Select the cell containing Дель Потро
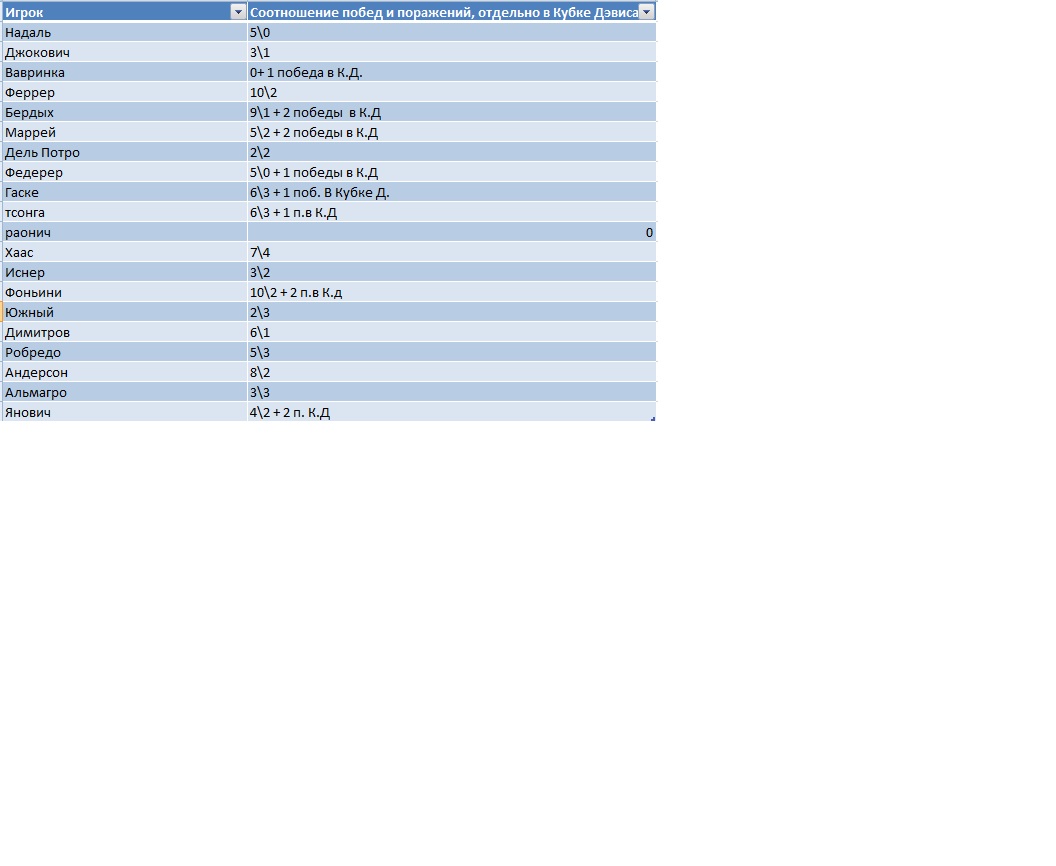Image resolution: width=1056 pixels, height=866 pixels. click(x=125, y=152)
